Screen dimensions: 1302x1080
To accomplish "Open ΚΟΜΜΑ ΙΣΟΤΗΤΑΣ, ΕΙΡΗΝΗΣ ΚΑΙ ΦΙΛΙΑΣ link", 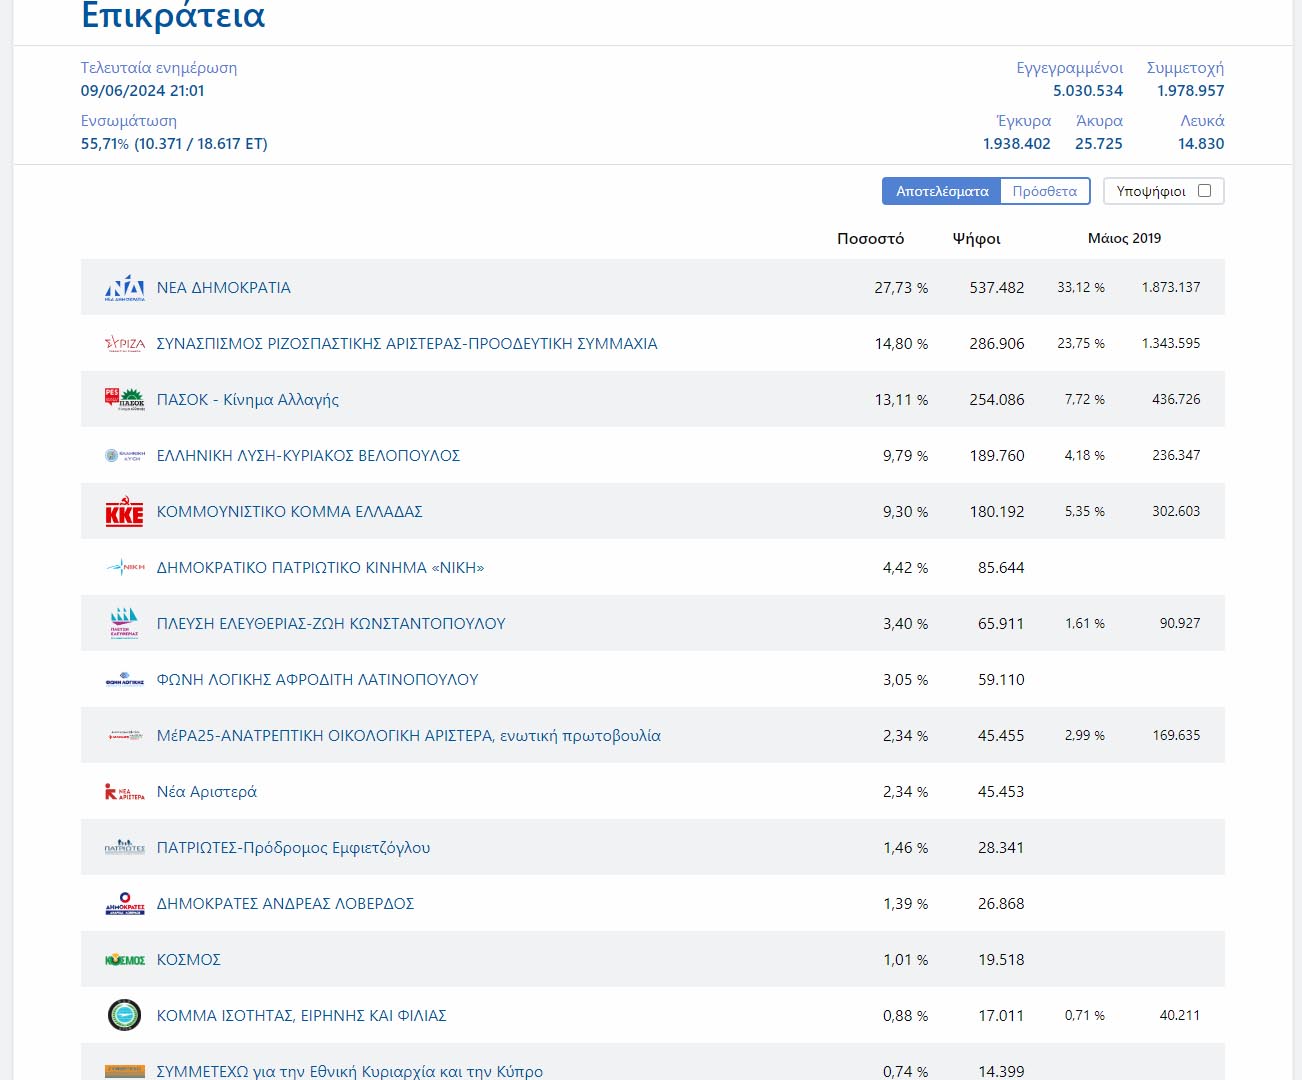I will [302, 1016].
